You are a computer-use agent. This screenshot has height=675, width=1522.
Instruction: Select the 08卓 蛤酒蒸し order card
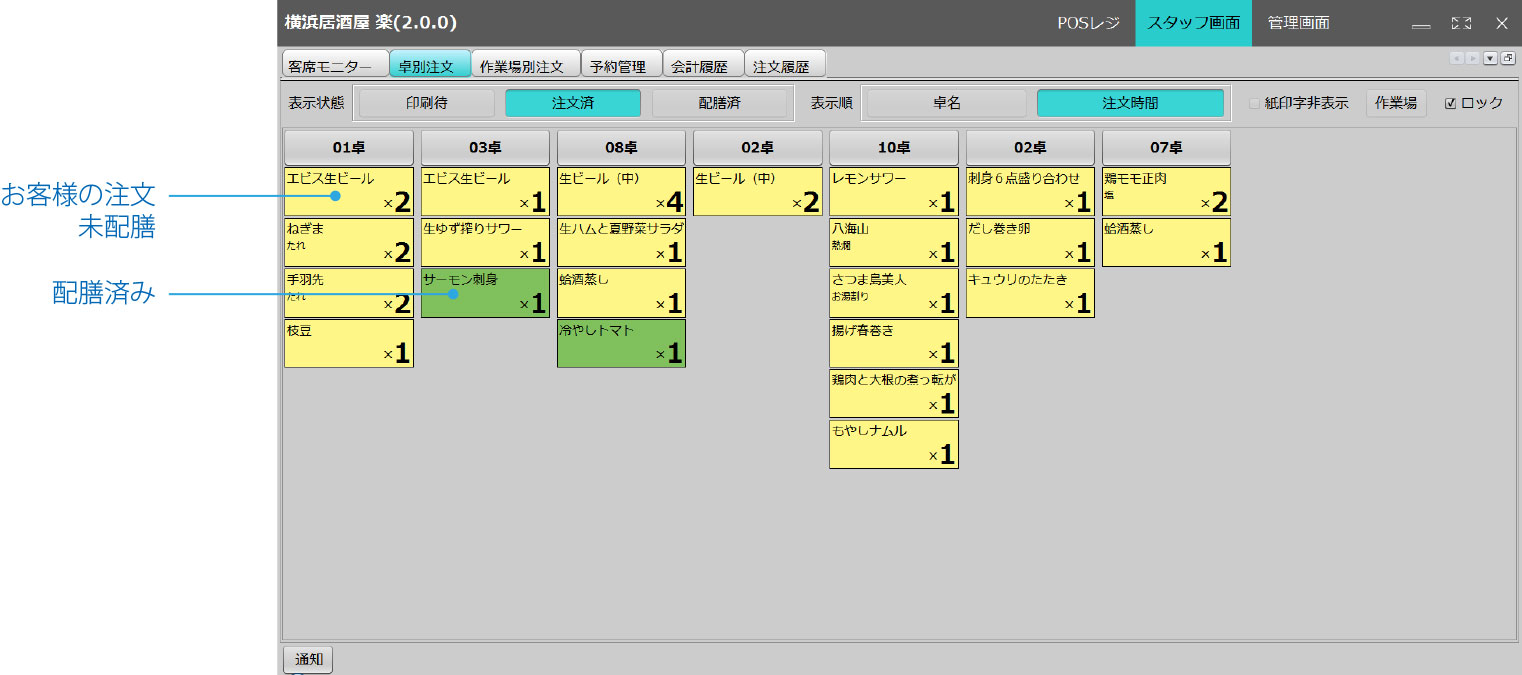[x=621, y=293]
